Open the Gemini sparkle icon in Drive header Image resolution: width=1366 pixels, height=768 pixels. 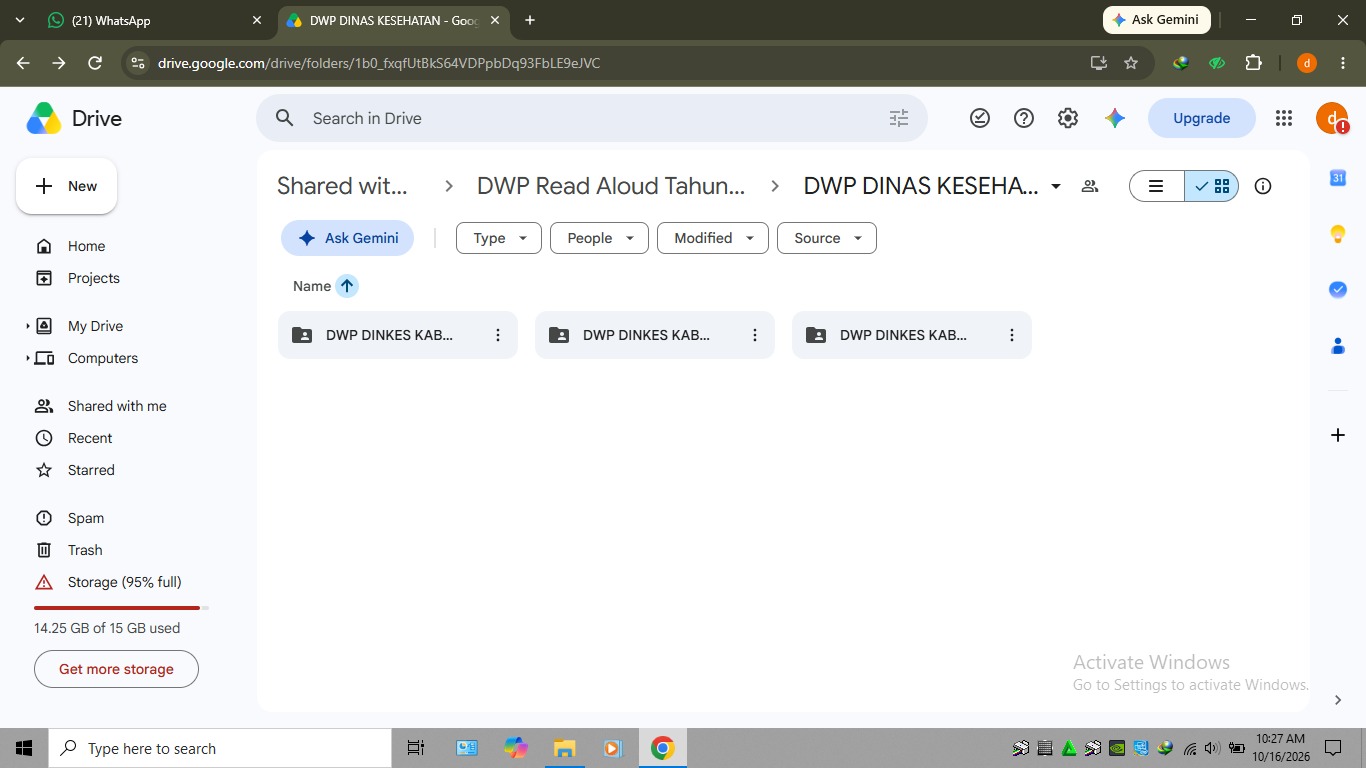point(1115,118)
